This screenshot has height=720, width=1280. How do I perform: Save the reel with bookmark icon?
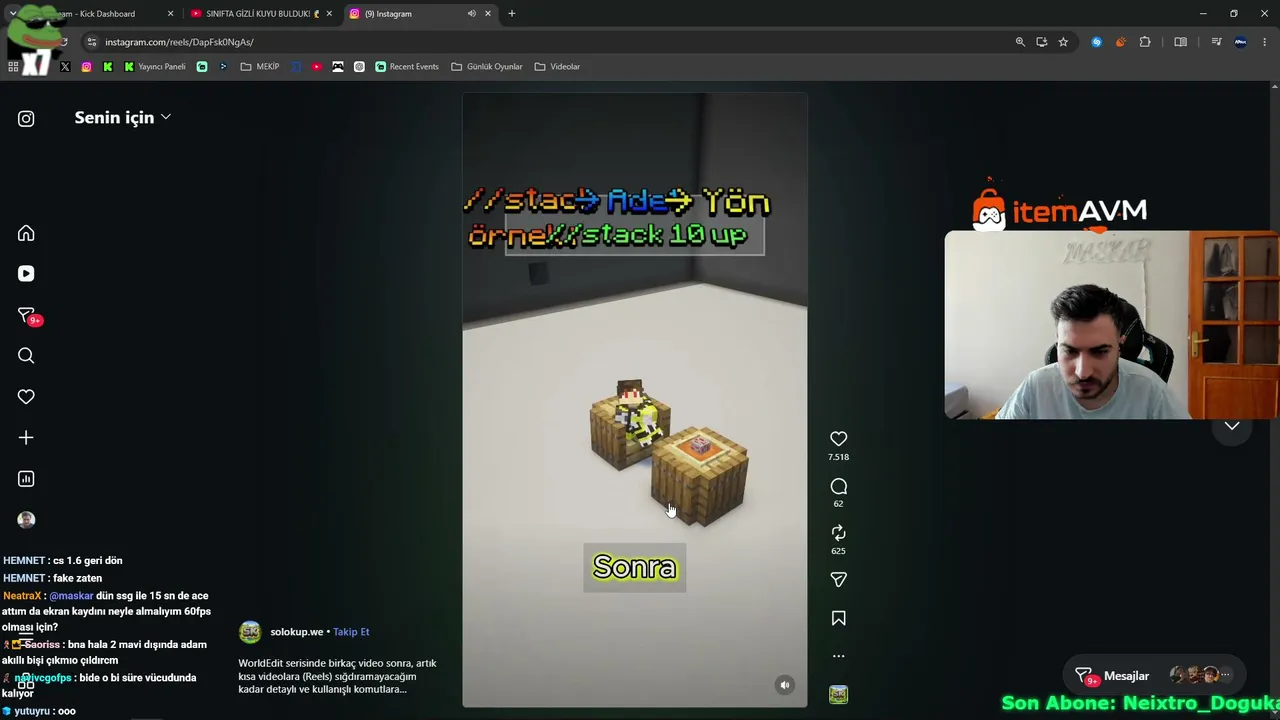pyautogui.click(x=838, y=619)
